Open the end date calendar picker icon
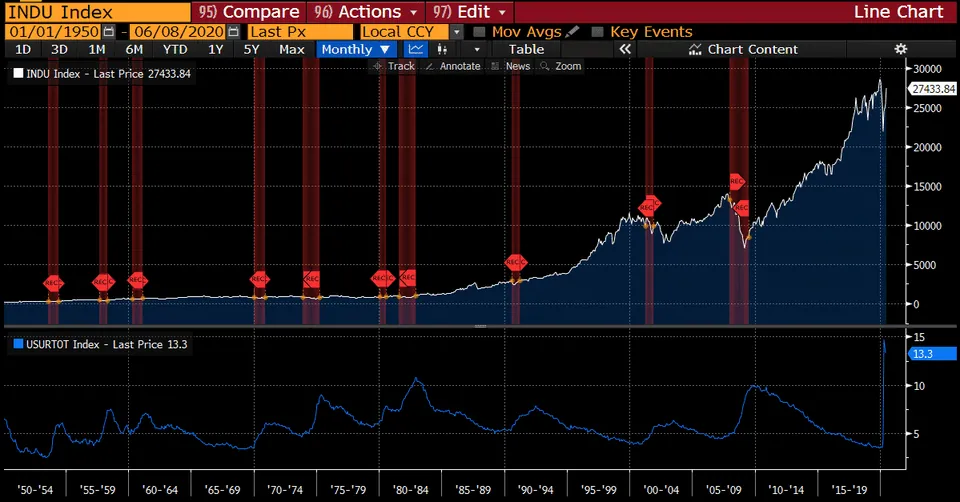960x502 pixels. coord(233,32)
